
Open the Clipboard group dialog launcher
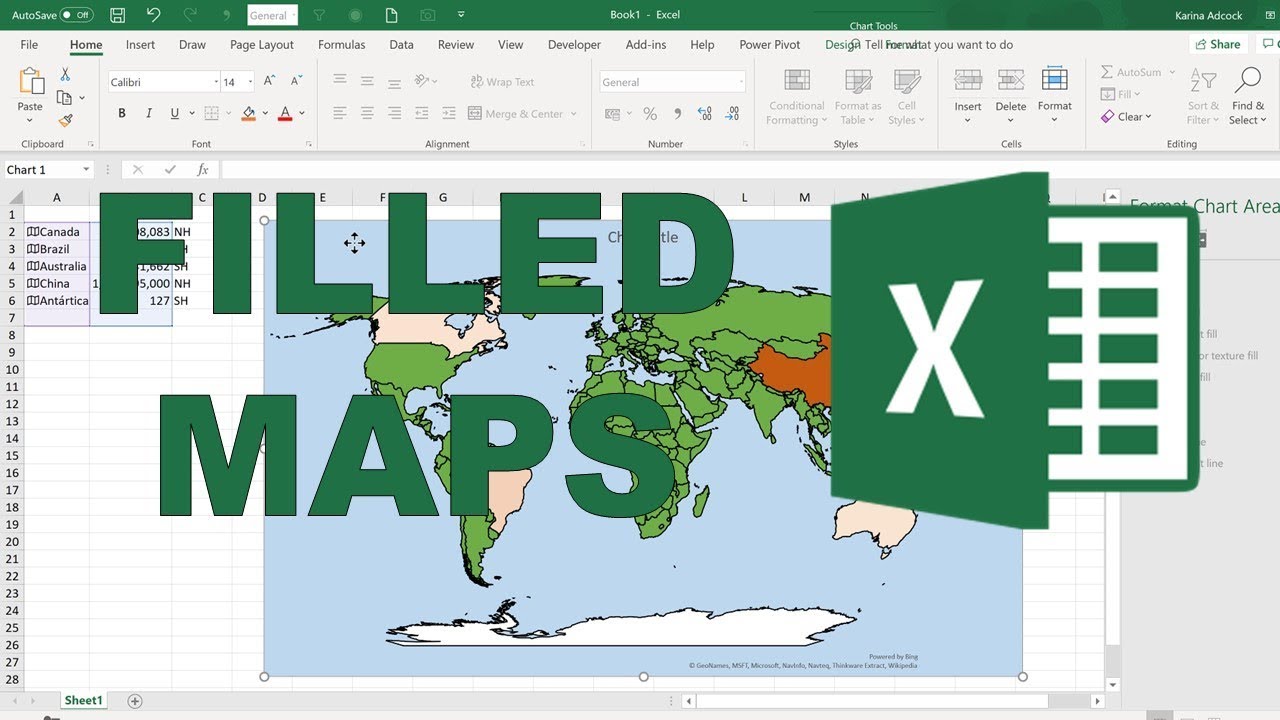[x=91, y=144]
